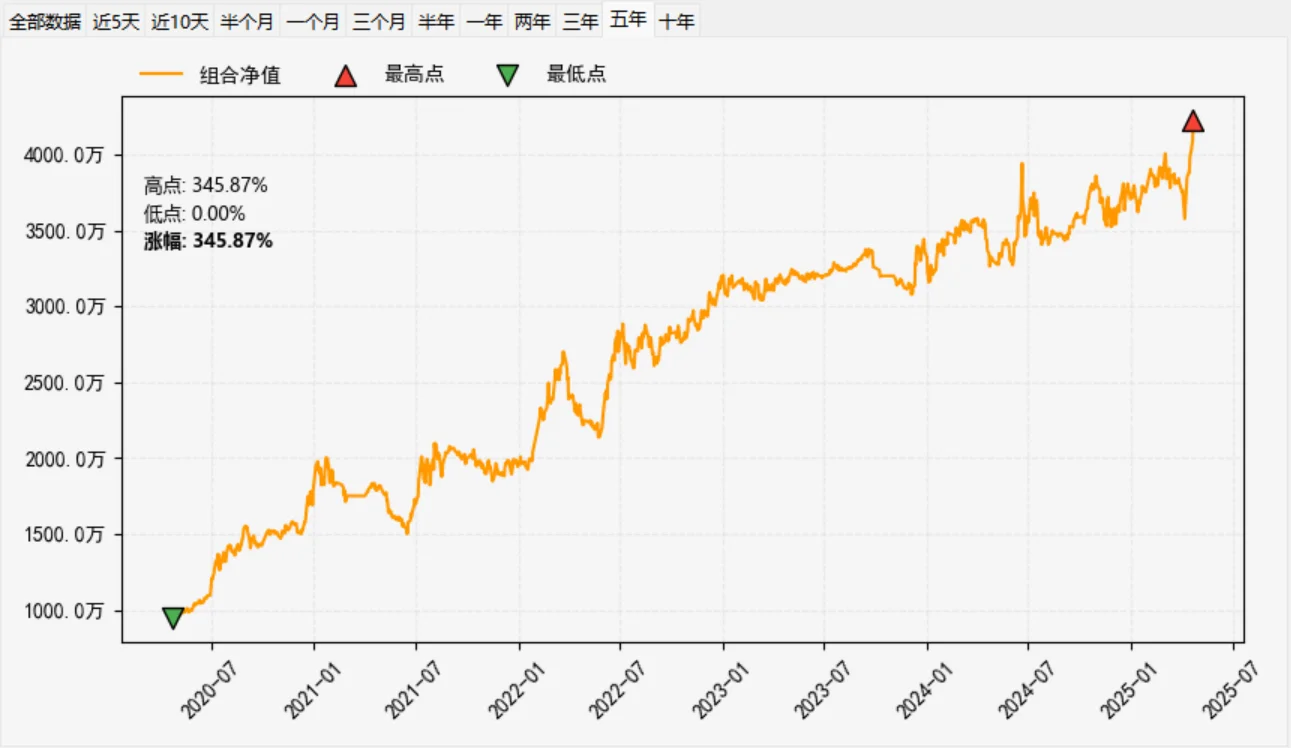Select the 五年 tab
The image size is (1291, 748).
(628, 19)
